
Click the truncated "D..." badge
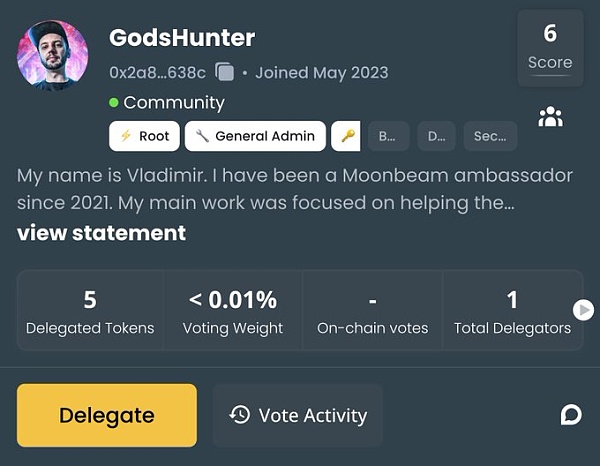[436, 136]
